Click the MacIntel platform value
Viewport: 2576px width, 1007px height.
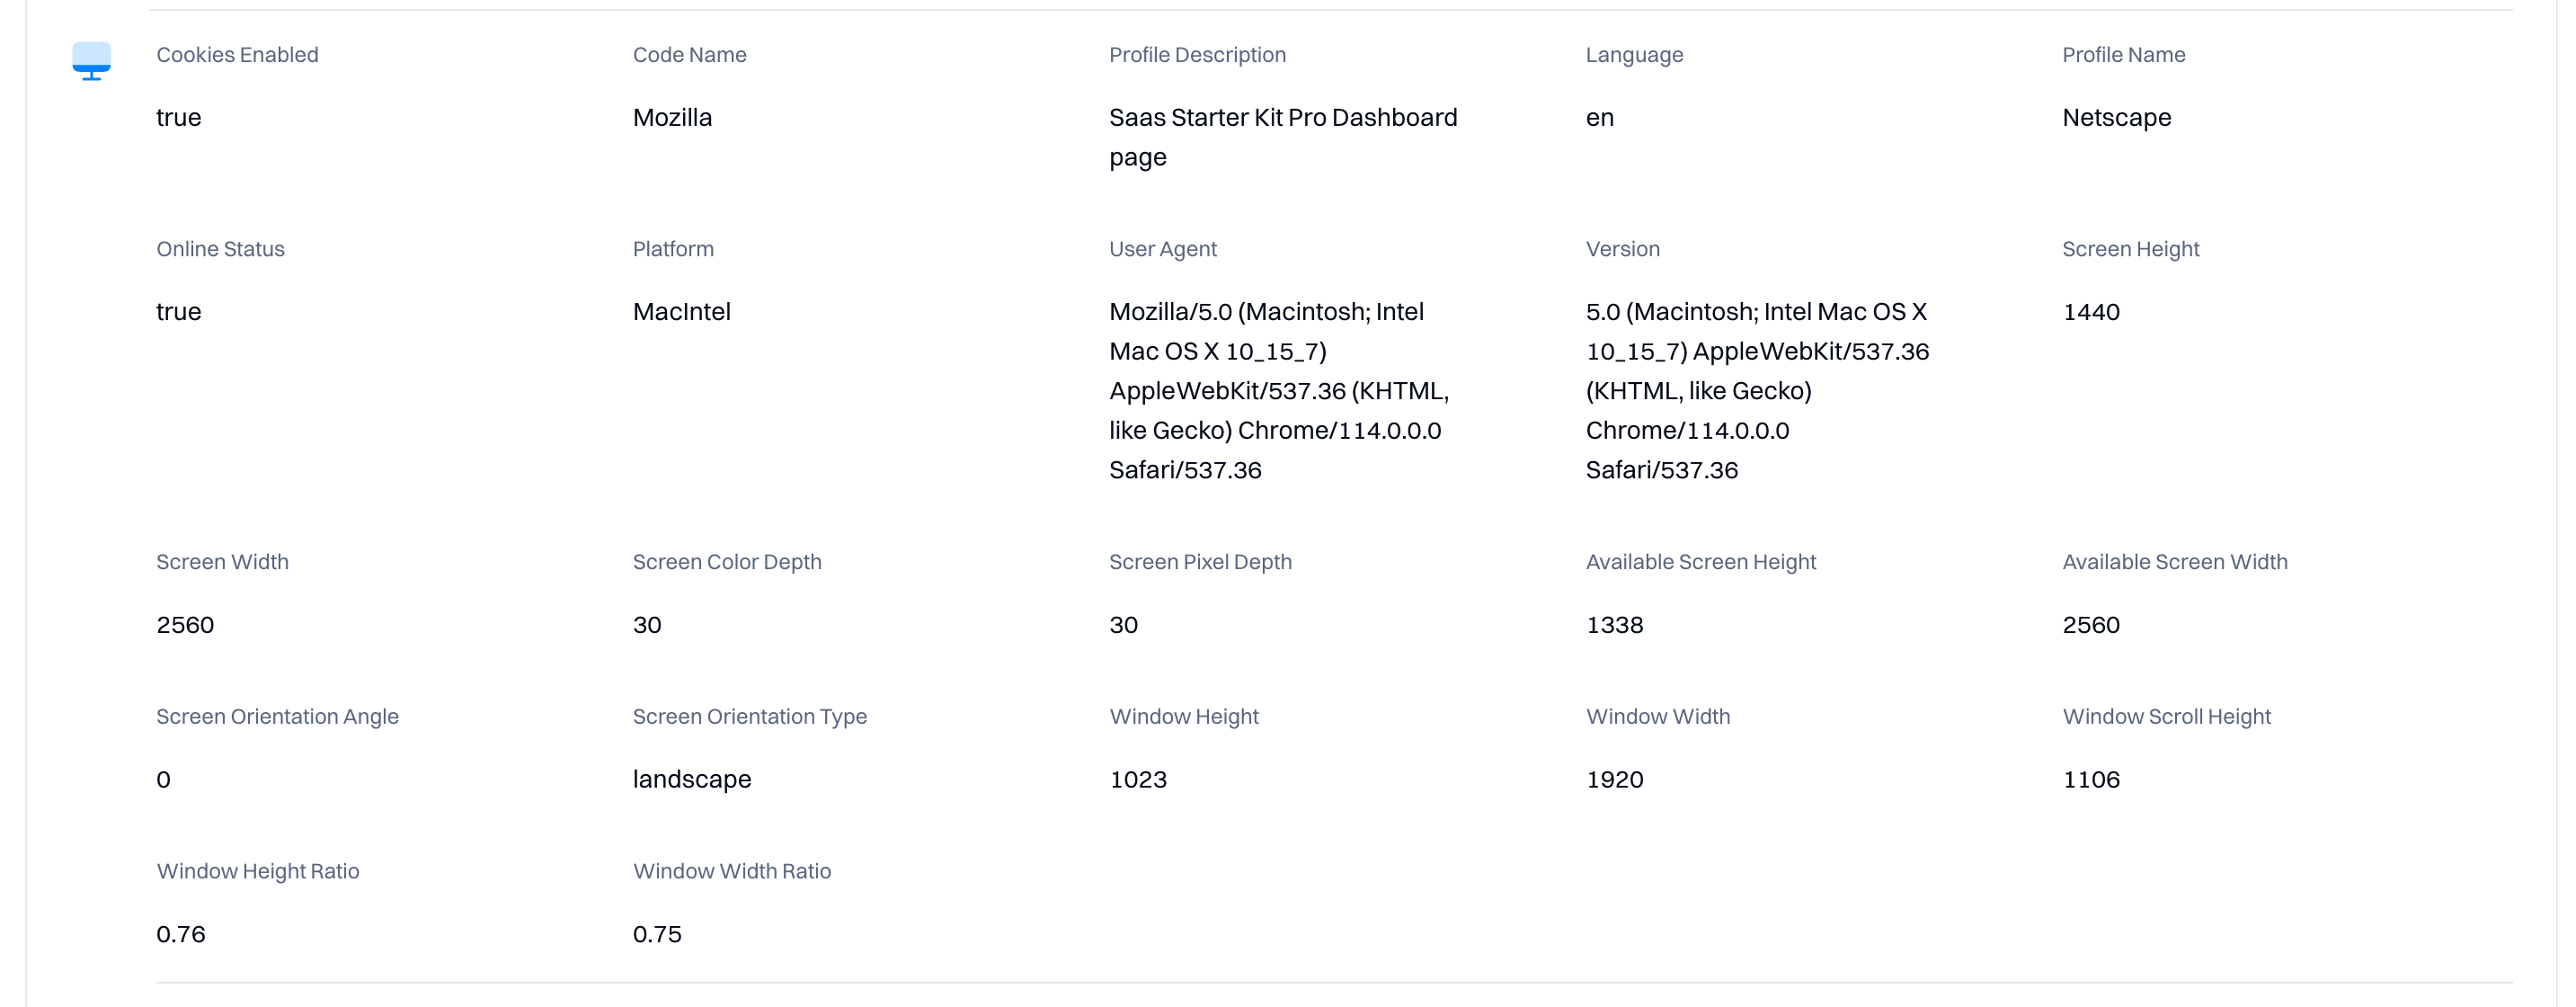681,312
